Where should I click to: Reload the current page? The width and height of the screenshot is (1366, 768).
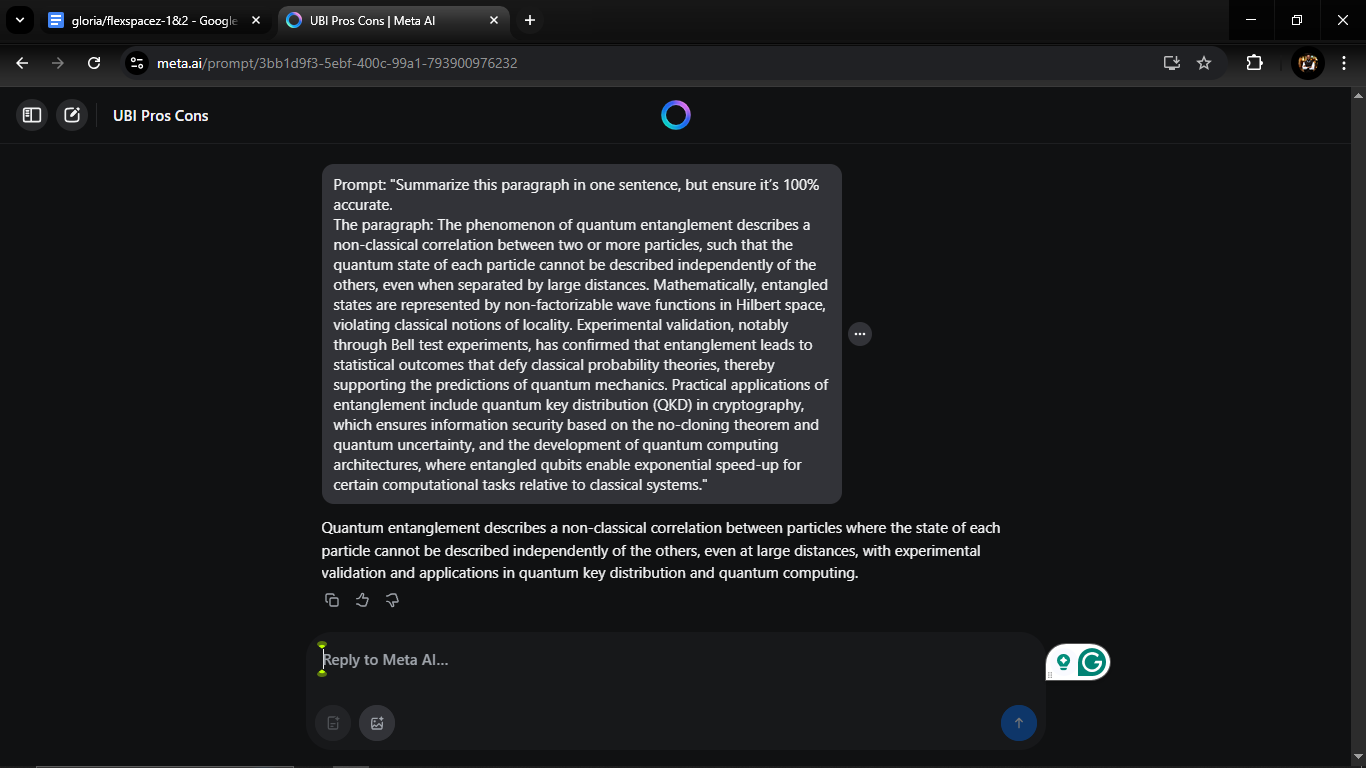click(94, 63)
